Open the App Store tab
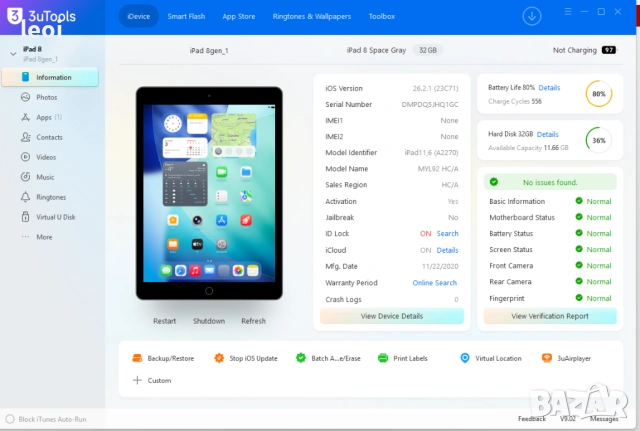The height and width of the screenshot is (431, 640). tap(239, 16)
